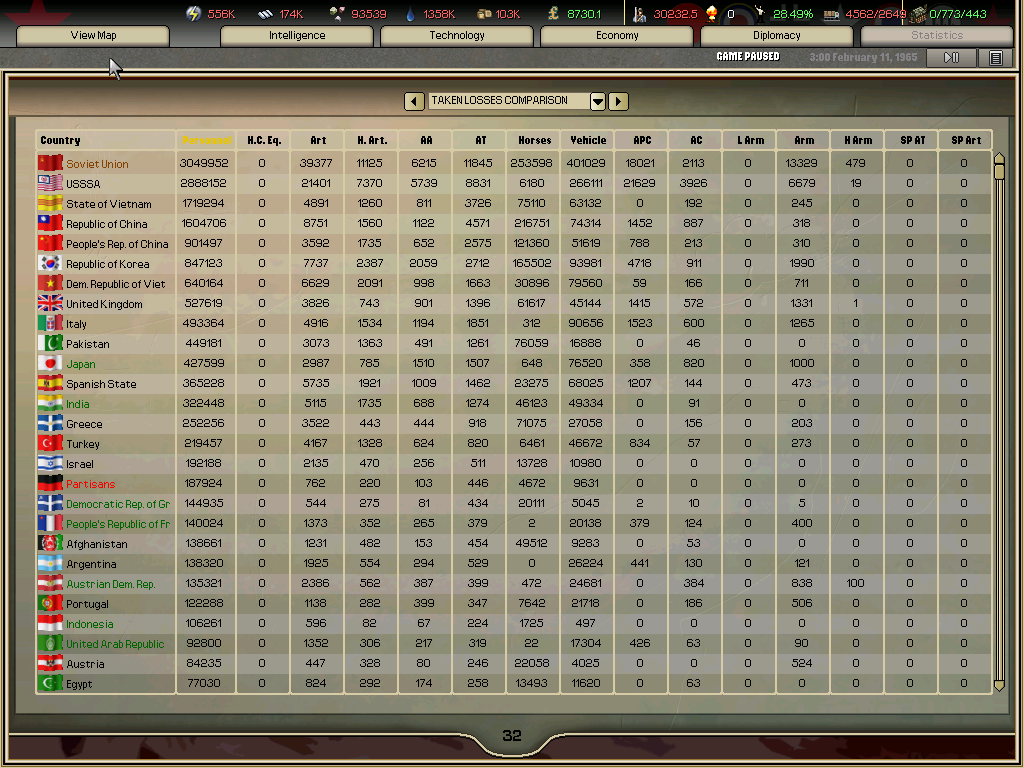Sort table by Vehicle column header
The image size is (1024, 768).
[588, 140]
